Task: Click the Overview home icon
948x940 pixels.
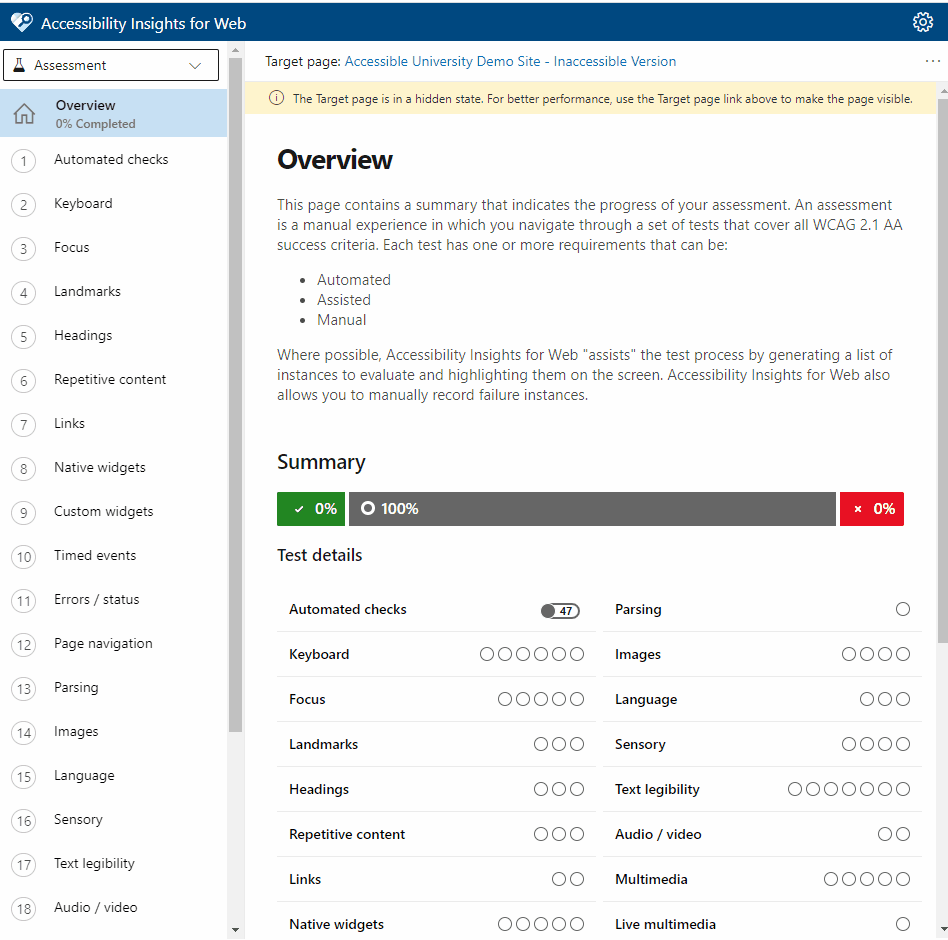Action: [x=24, y=114]
